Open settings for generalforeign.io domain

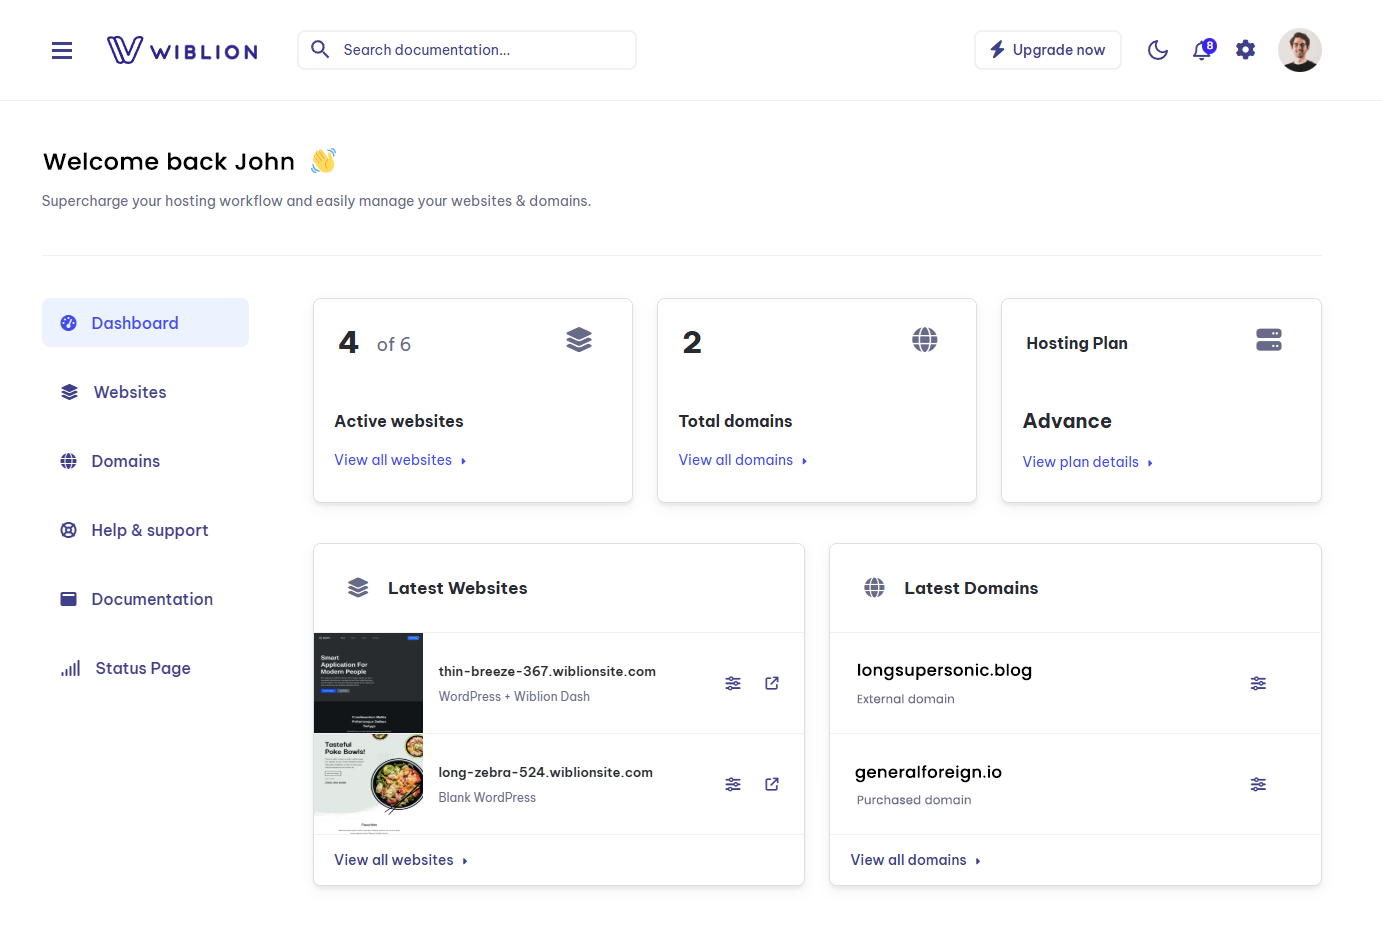1258,784
